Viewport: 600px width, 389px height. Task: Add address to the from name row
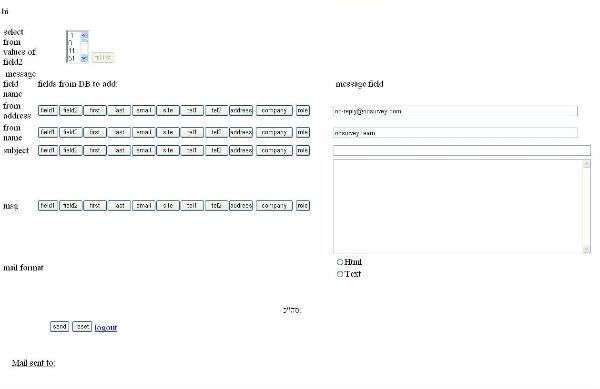(x=241, y=132)
